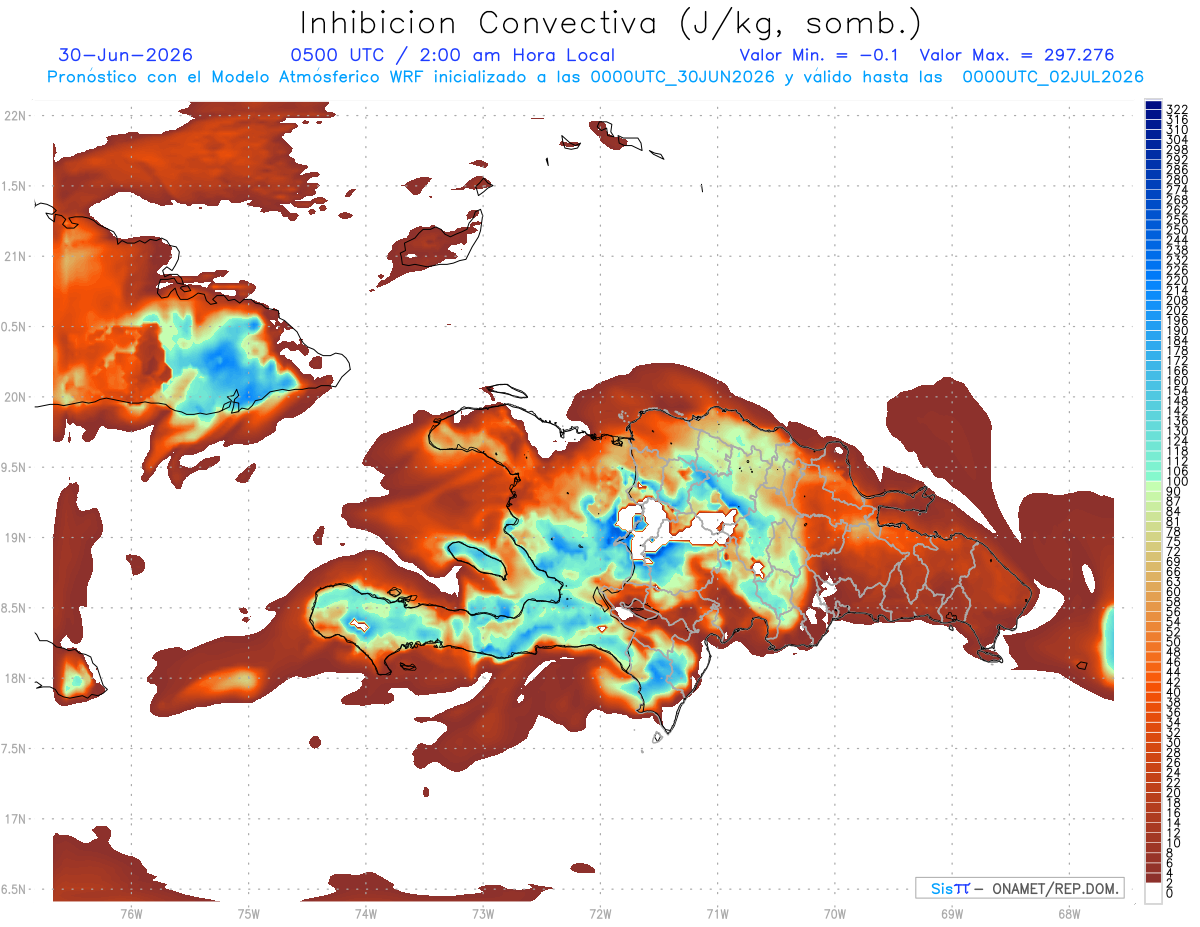Viewport: 1200px width, 927px height.
Task: Click the '160' value on the color scale
Action: point(1176,381)
